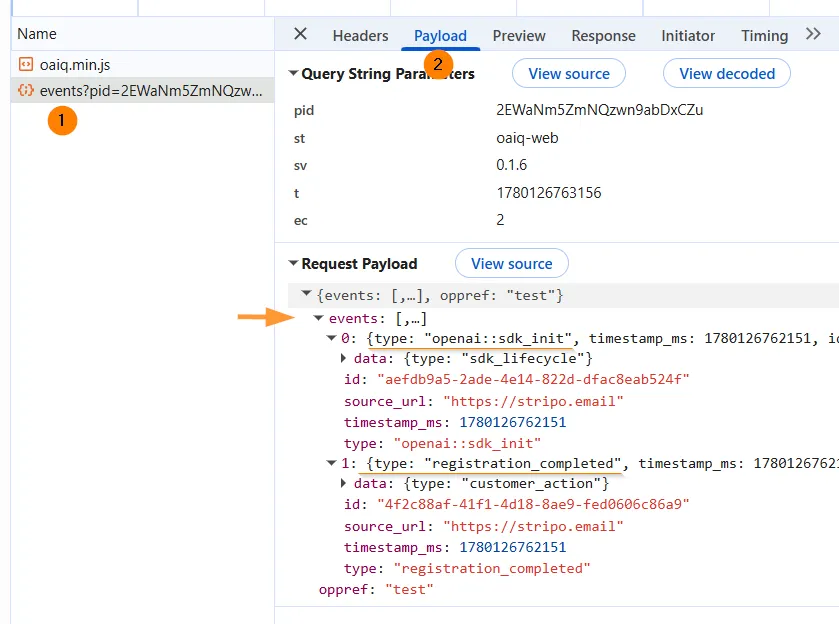
Task: Collapse the root payload object
Action: coord(307,293)
